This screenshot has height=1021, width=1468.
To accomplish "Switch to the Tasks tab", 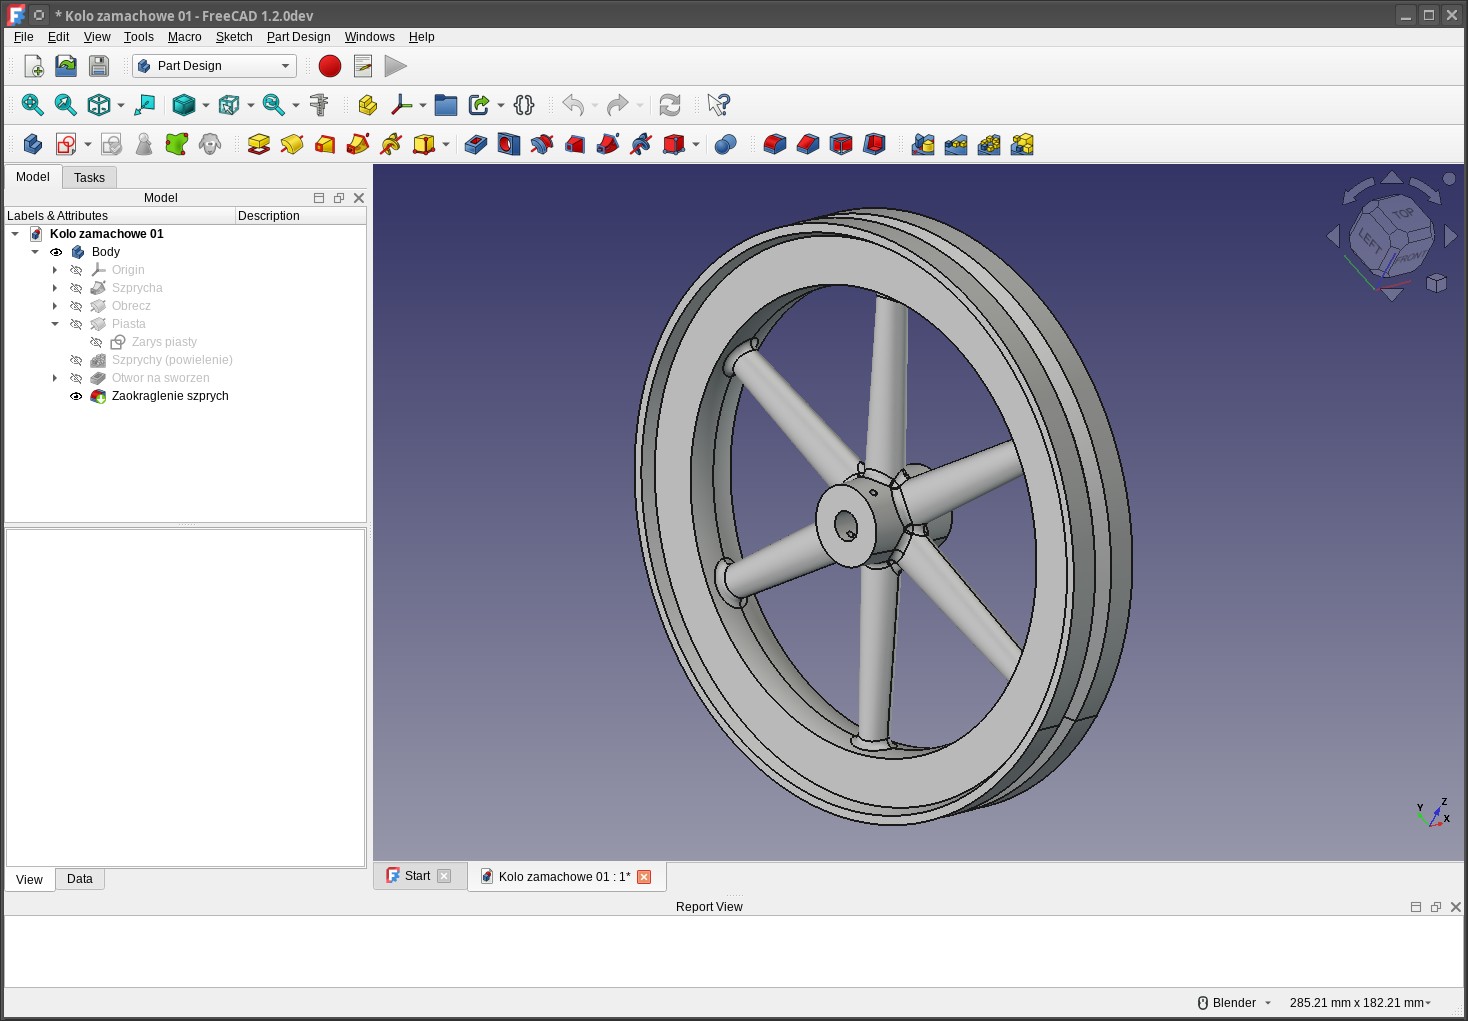I will (89, 178).
